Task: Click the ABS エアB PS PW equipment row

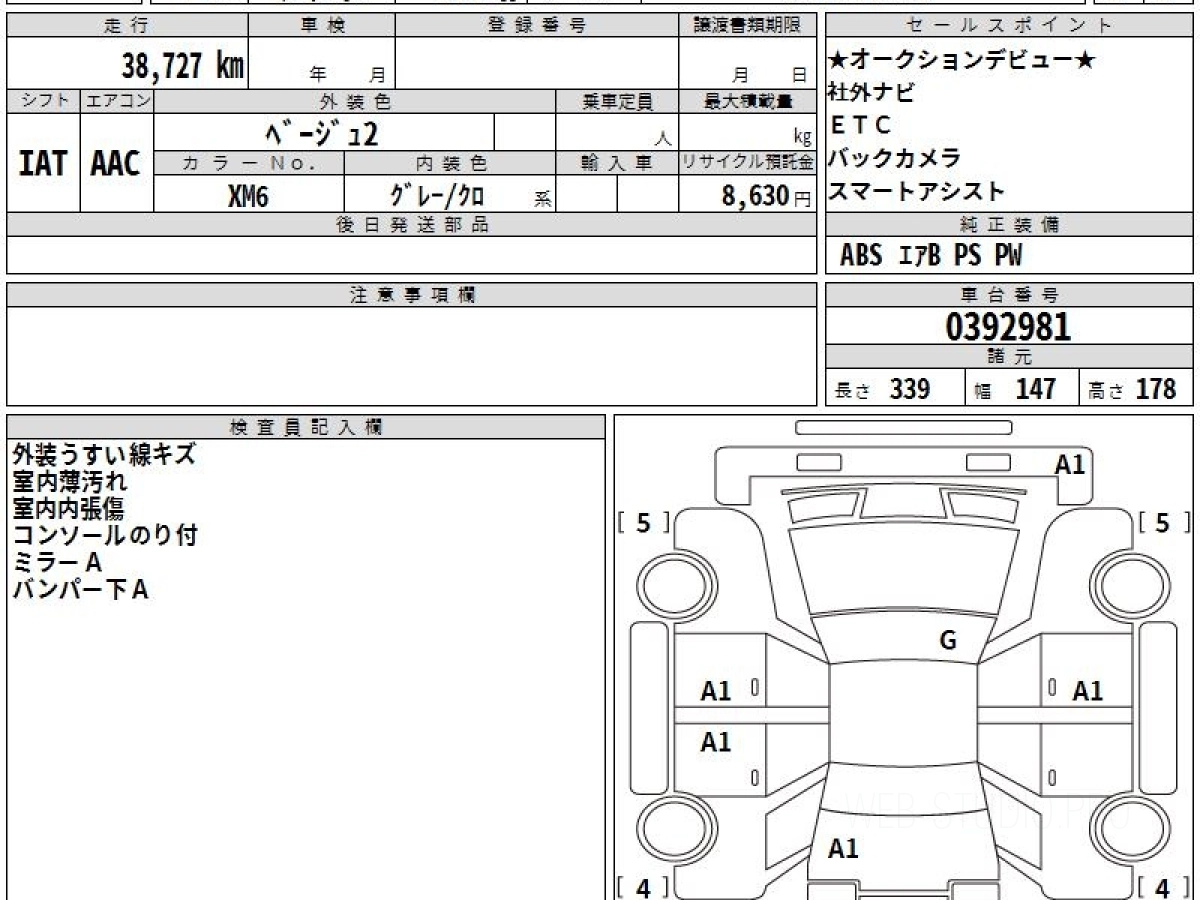Action: click(931, 256)
